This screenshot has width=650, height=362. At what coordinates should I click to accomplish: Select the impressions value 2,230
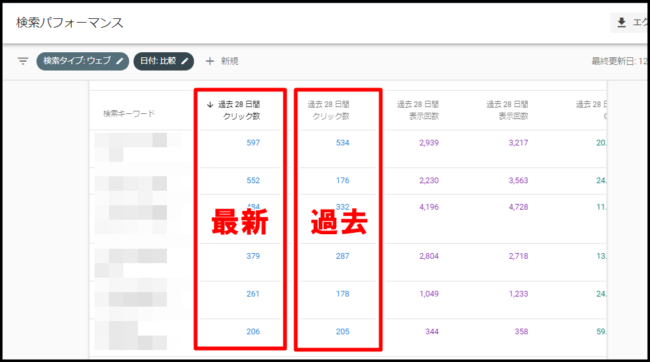pos(429,180)
